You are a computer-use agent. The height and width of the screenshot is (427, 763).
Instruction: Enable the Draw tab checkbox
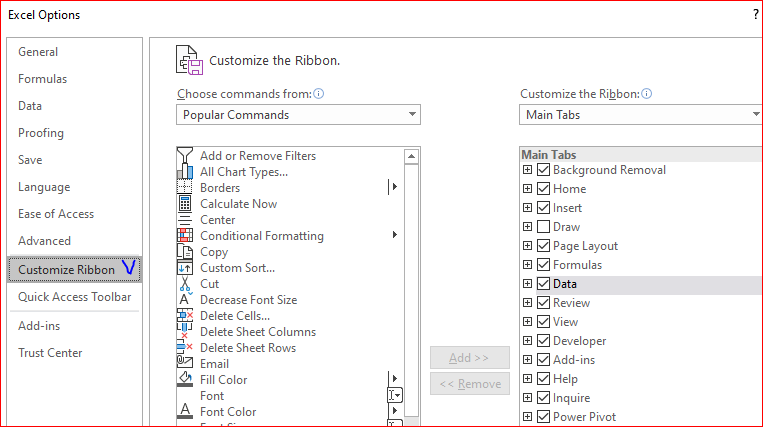click(x=543, y=227)
